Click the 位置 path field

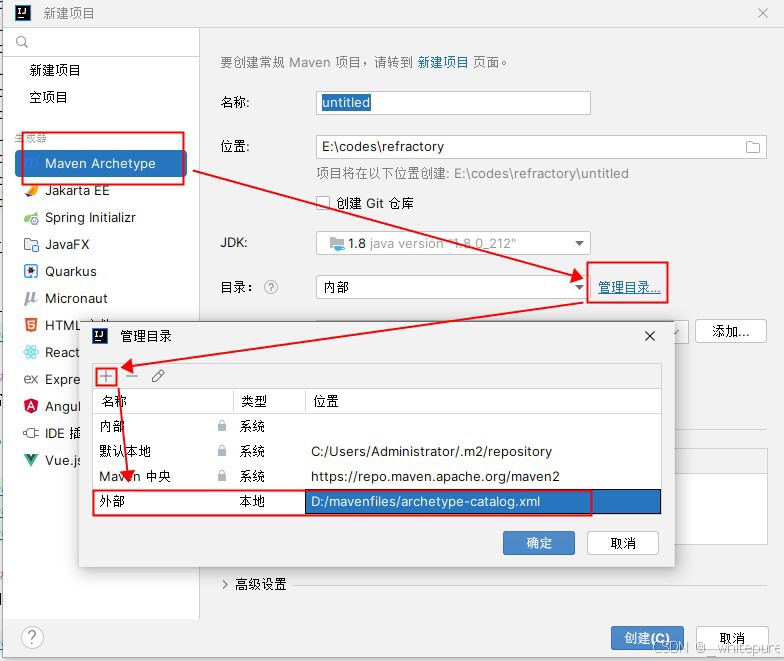click(x=541, y=147)
